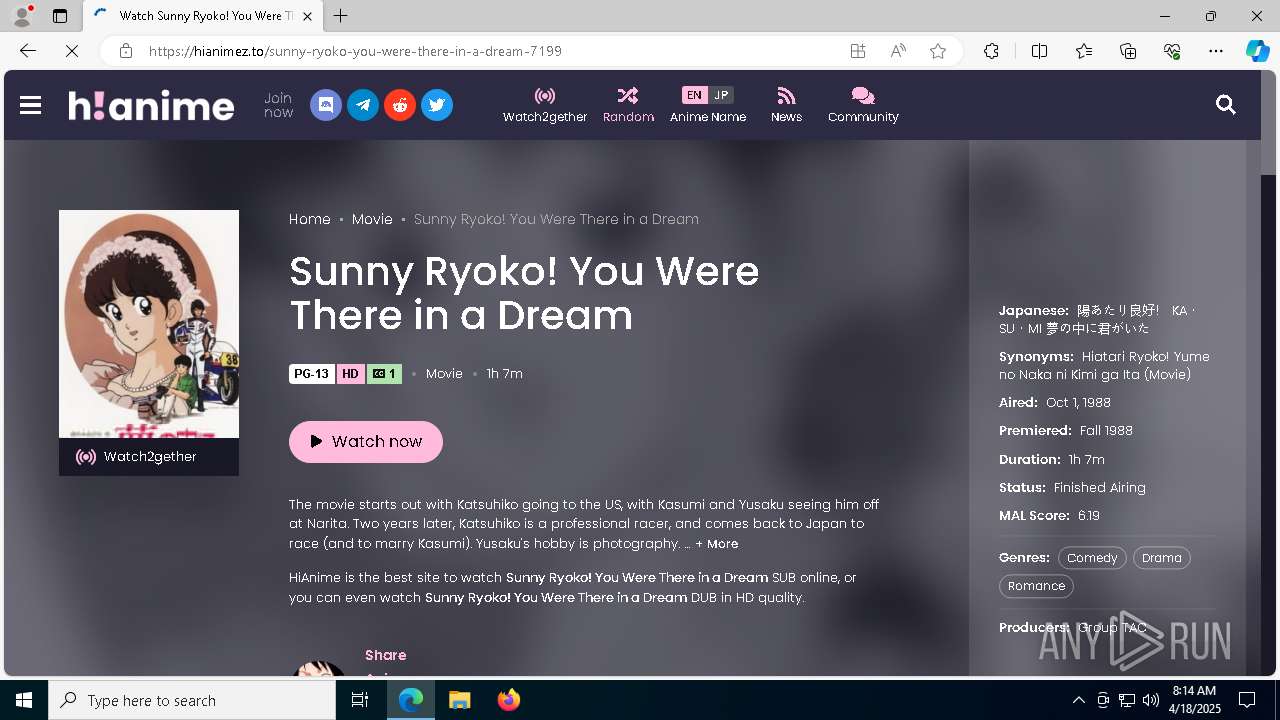Open the volume control

coord(1151,700)
